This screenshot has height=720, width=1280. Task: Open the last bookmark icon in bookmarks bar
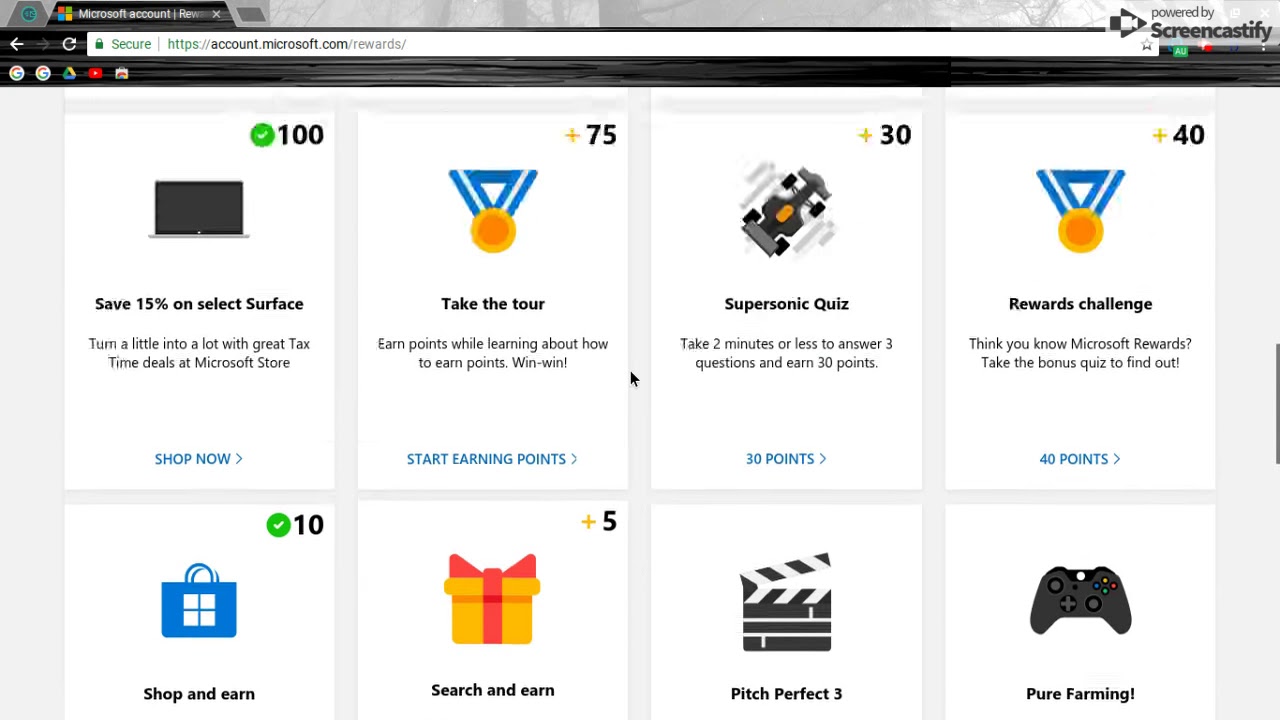122,73
